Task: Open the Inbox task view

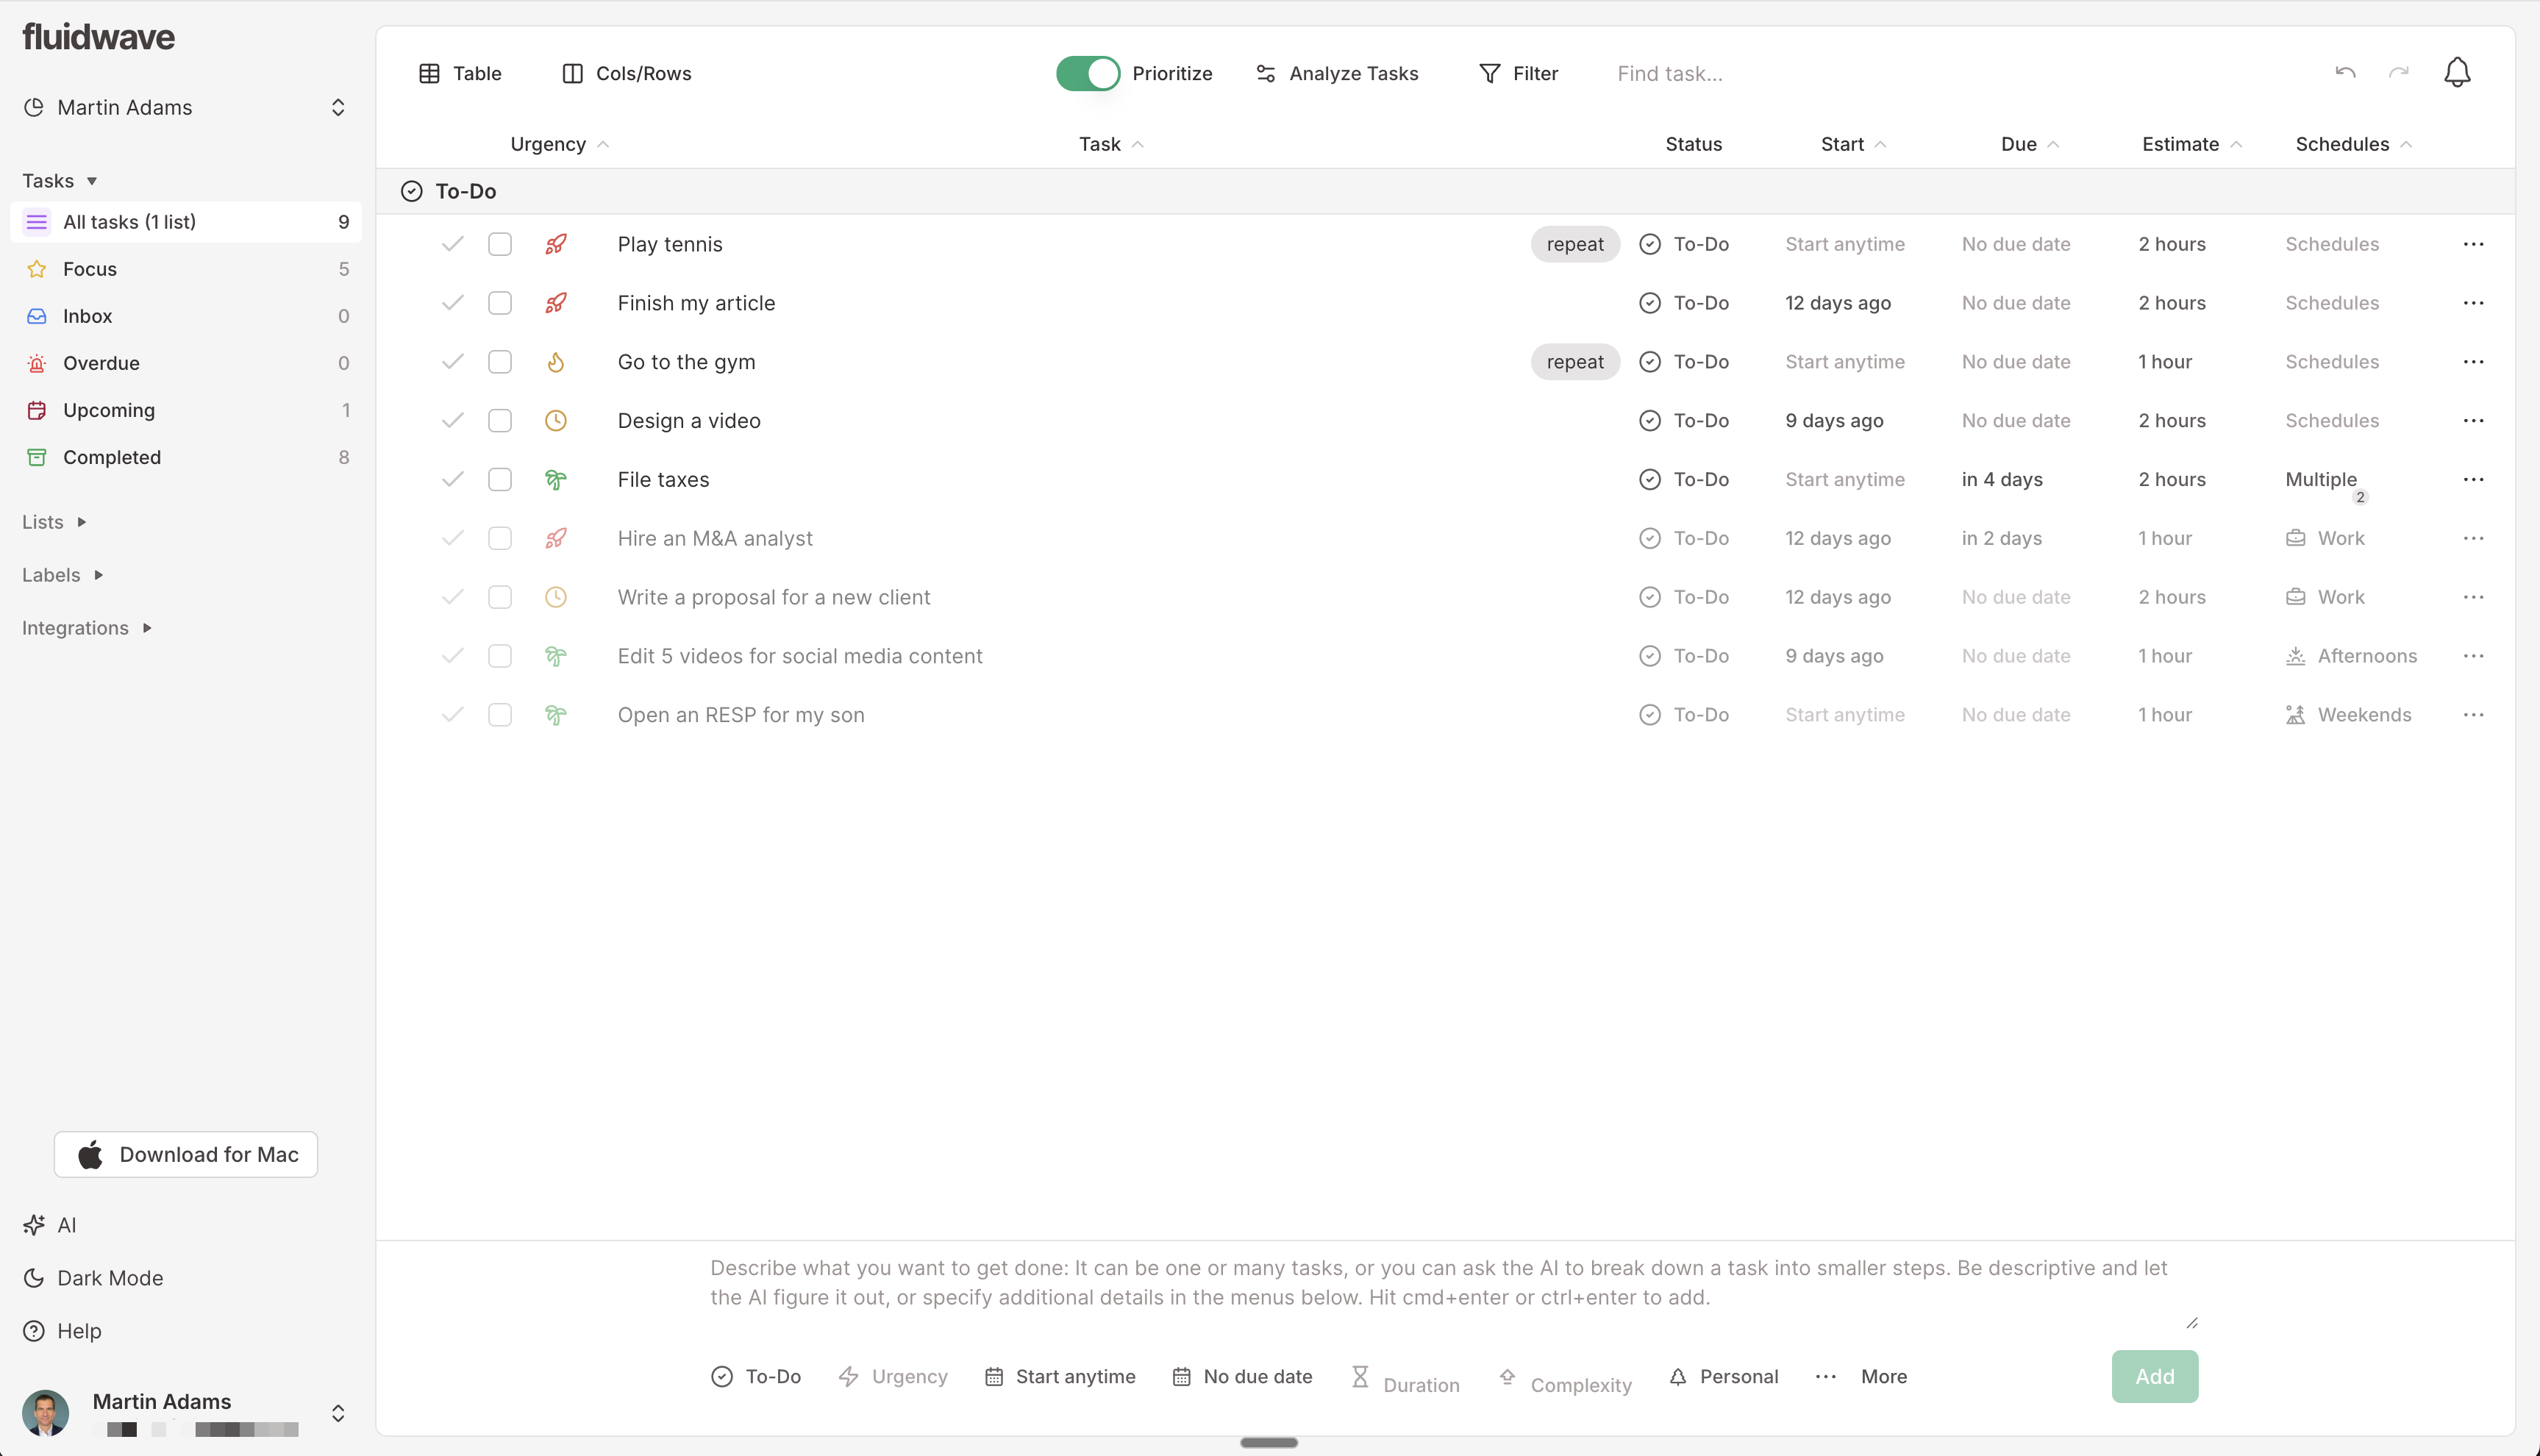Action: [x=186, y=316]
